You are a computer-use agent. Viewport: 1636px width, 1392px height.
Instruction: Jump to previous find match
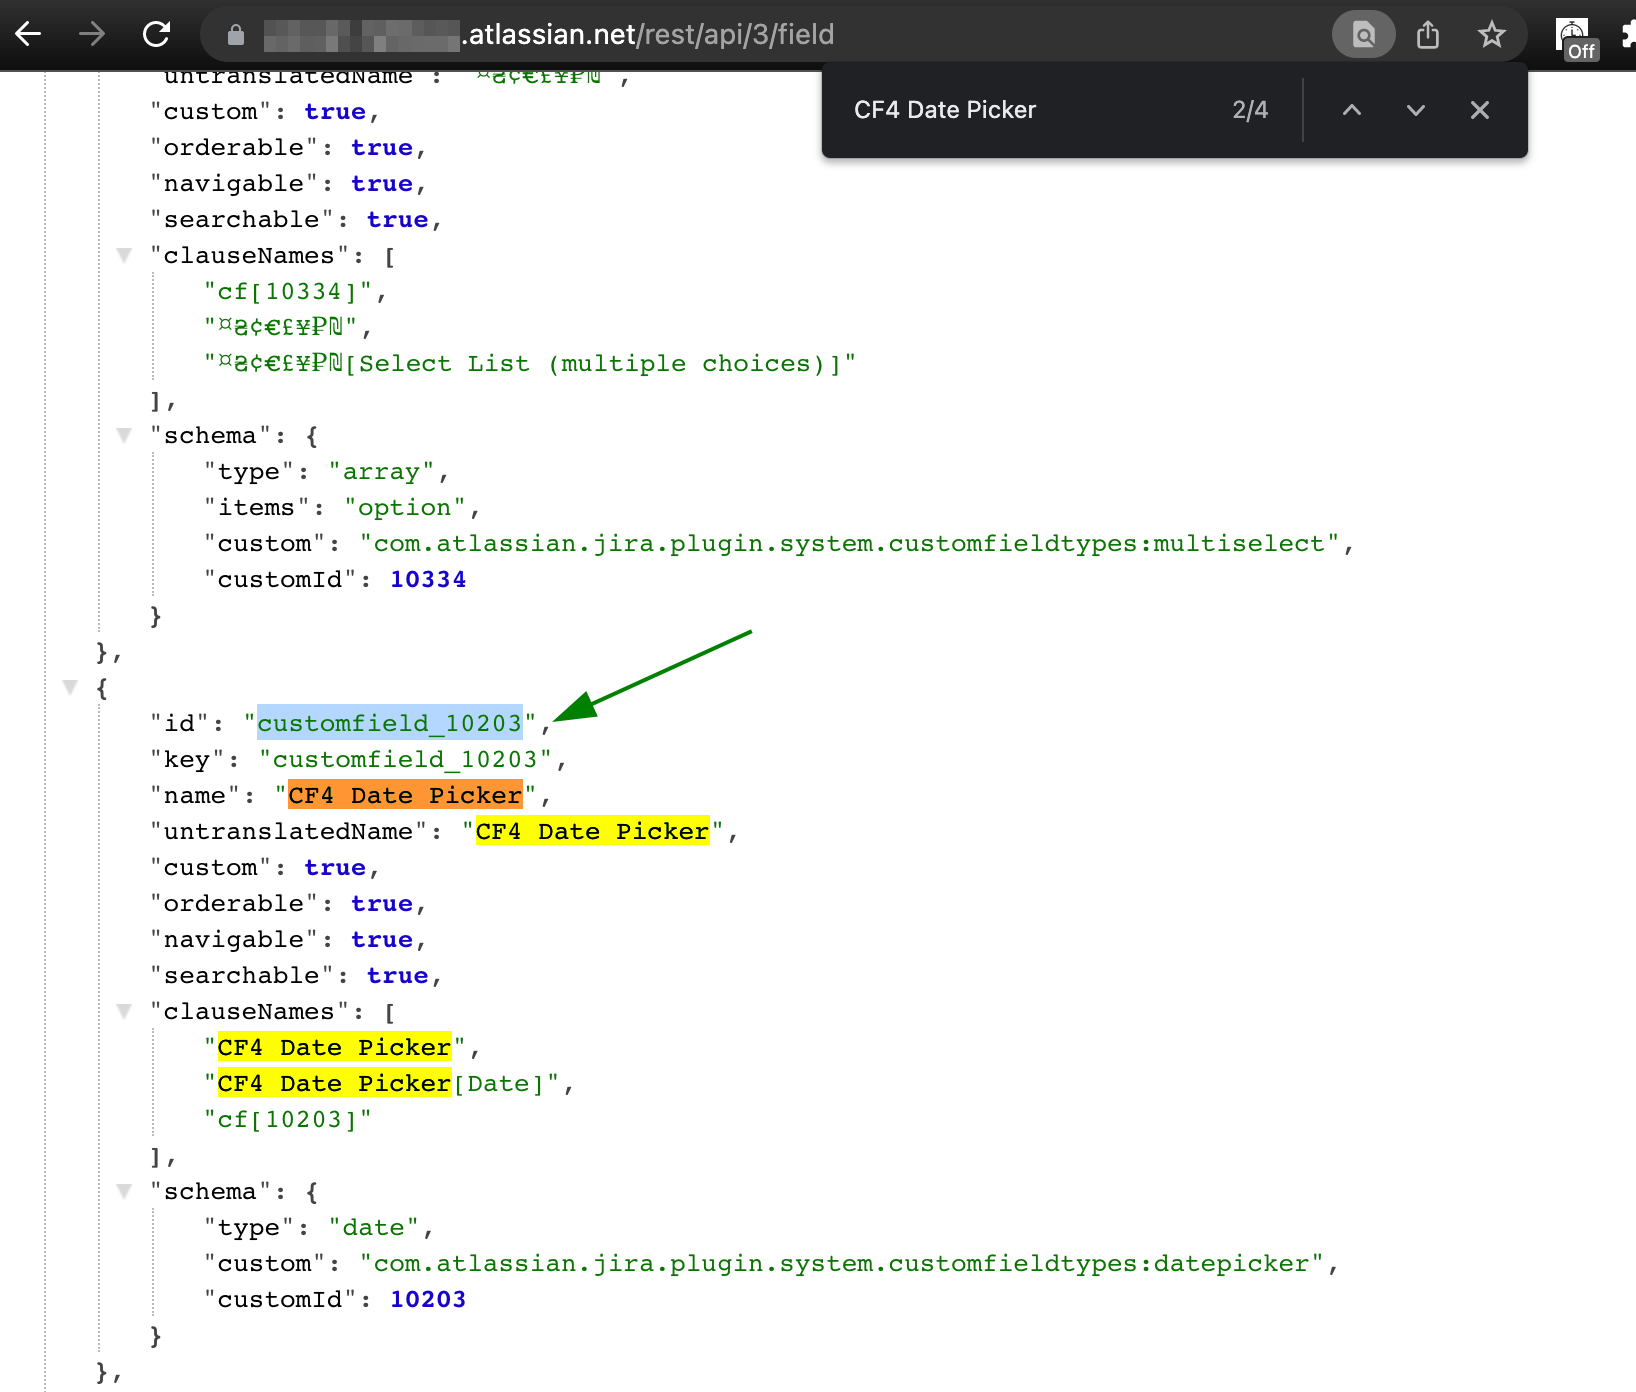point(1351,110)
